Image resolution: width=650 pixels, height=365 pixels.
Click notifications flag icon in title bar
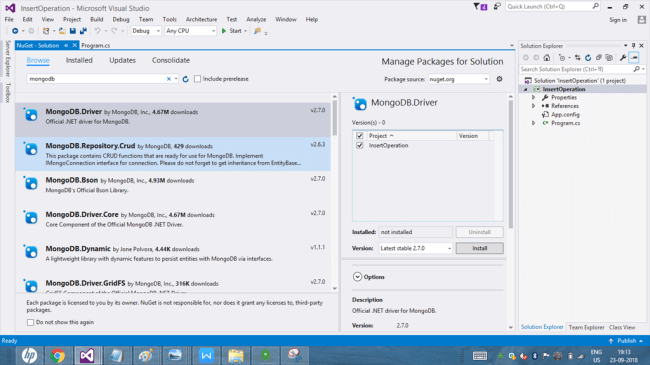tap(480, 7)
